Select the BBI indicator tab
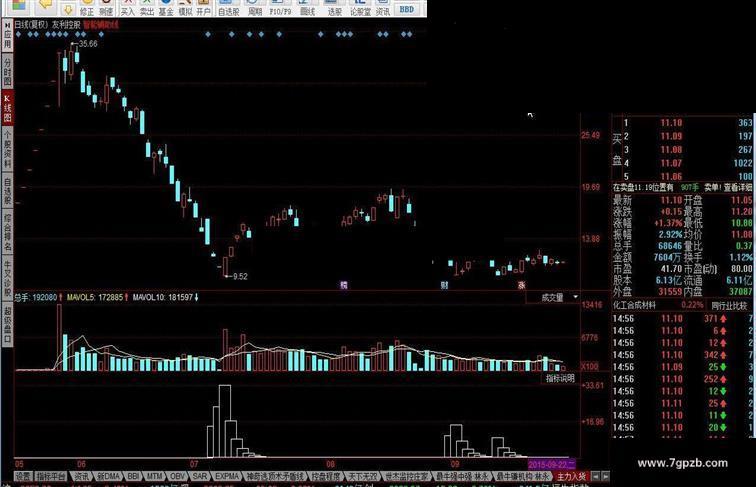 [133, 476]
